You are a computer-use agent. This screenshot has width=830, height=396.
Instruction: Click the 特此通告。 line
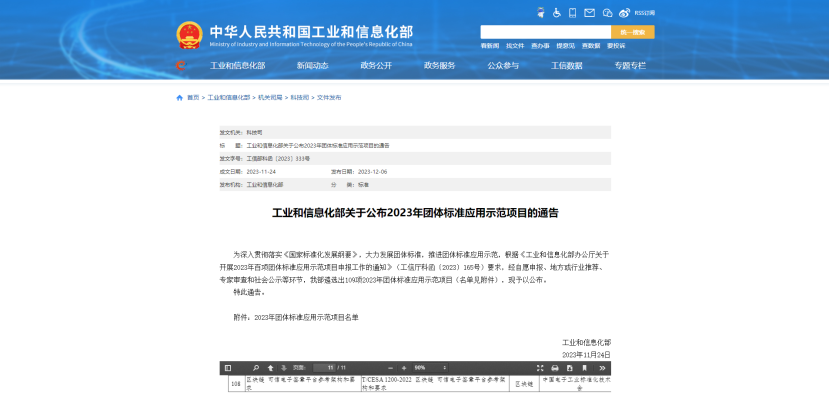[249, 292]
